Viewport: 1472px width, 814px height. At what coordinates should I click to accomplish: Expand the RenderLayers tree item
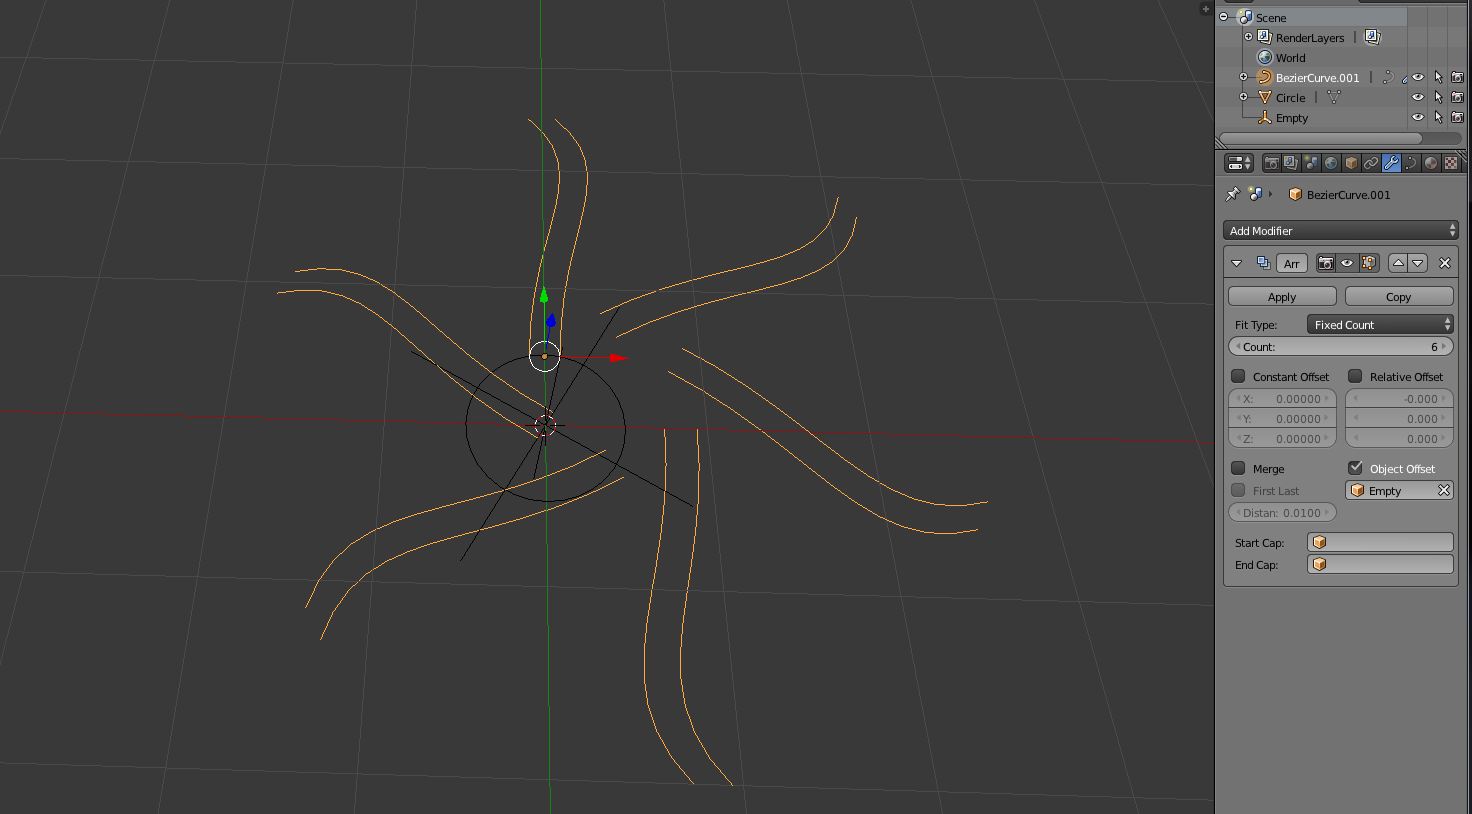(1248, 37)
